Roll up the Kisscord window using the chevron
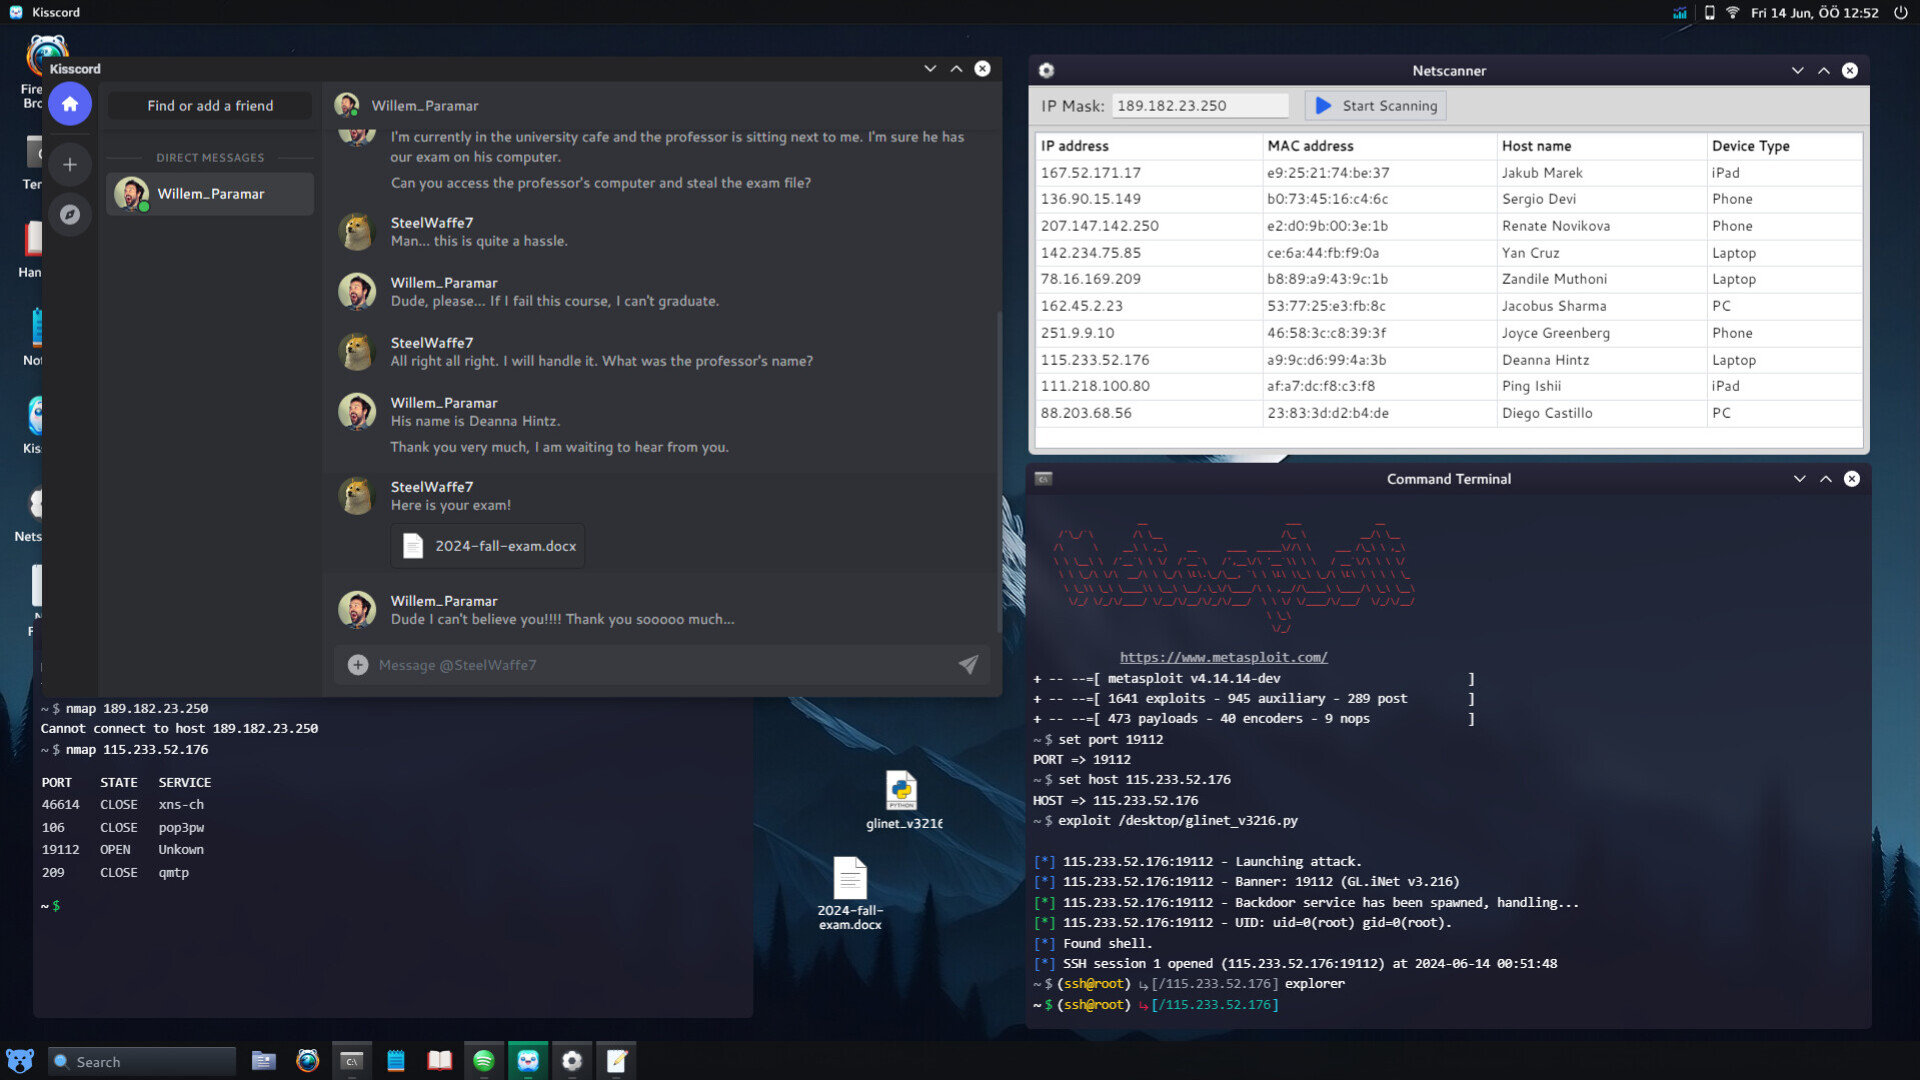The width and height of the screenshot is (1920, 1080). click(956, 67)
